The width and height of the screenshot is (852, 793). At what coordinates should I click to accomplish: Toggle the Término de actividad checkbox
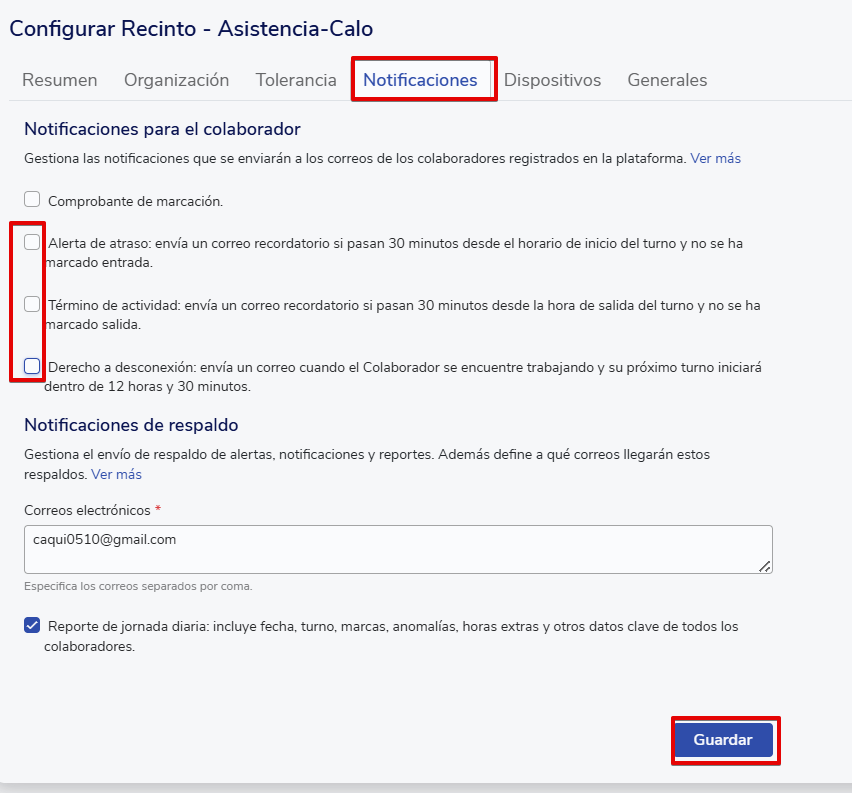pyautogui.click(x=32, y=304)
